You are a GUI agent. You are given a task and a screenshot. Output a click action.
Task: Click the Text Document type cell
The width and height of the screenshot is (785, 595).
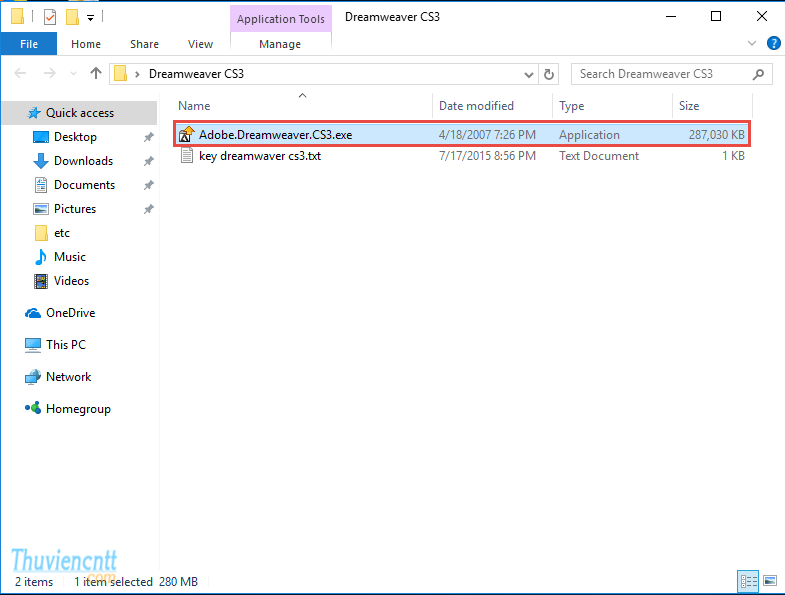tap(599, 156)
